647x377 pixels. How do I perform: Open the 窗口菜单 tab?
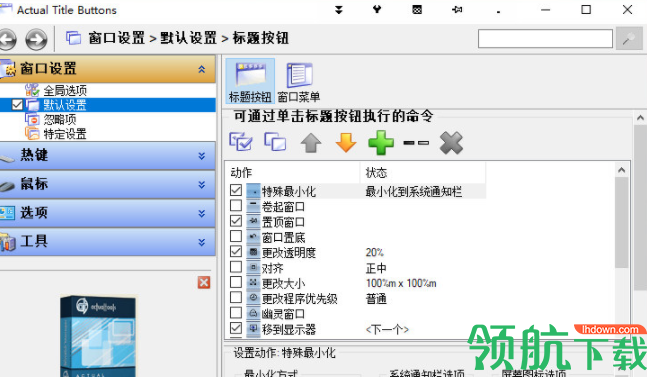point(299,81)
